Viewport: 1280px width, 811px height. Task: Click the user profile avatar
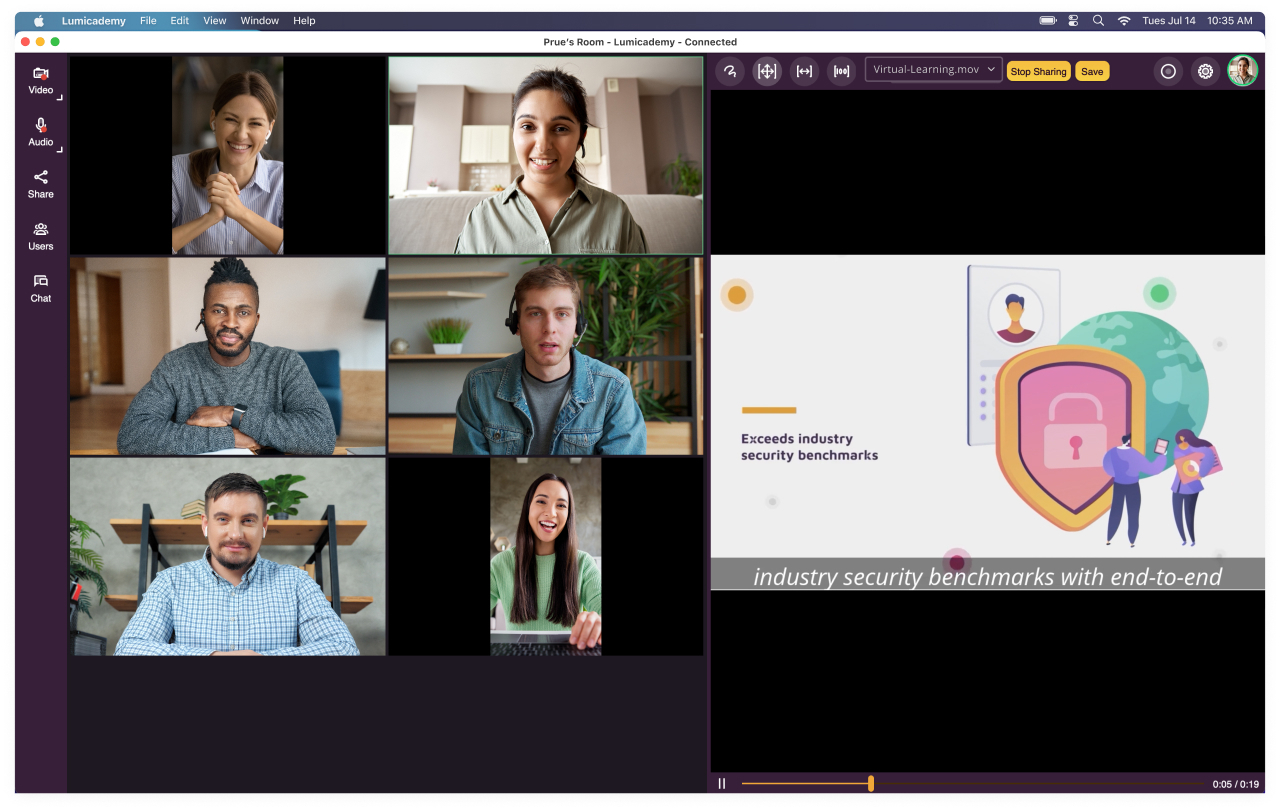[x=1242, y=71]
